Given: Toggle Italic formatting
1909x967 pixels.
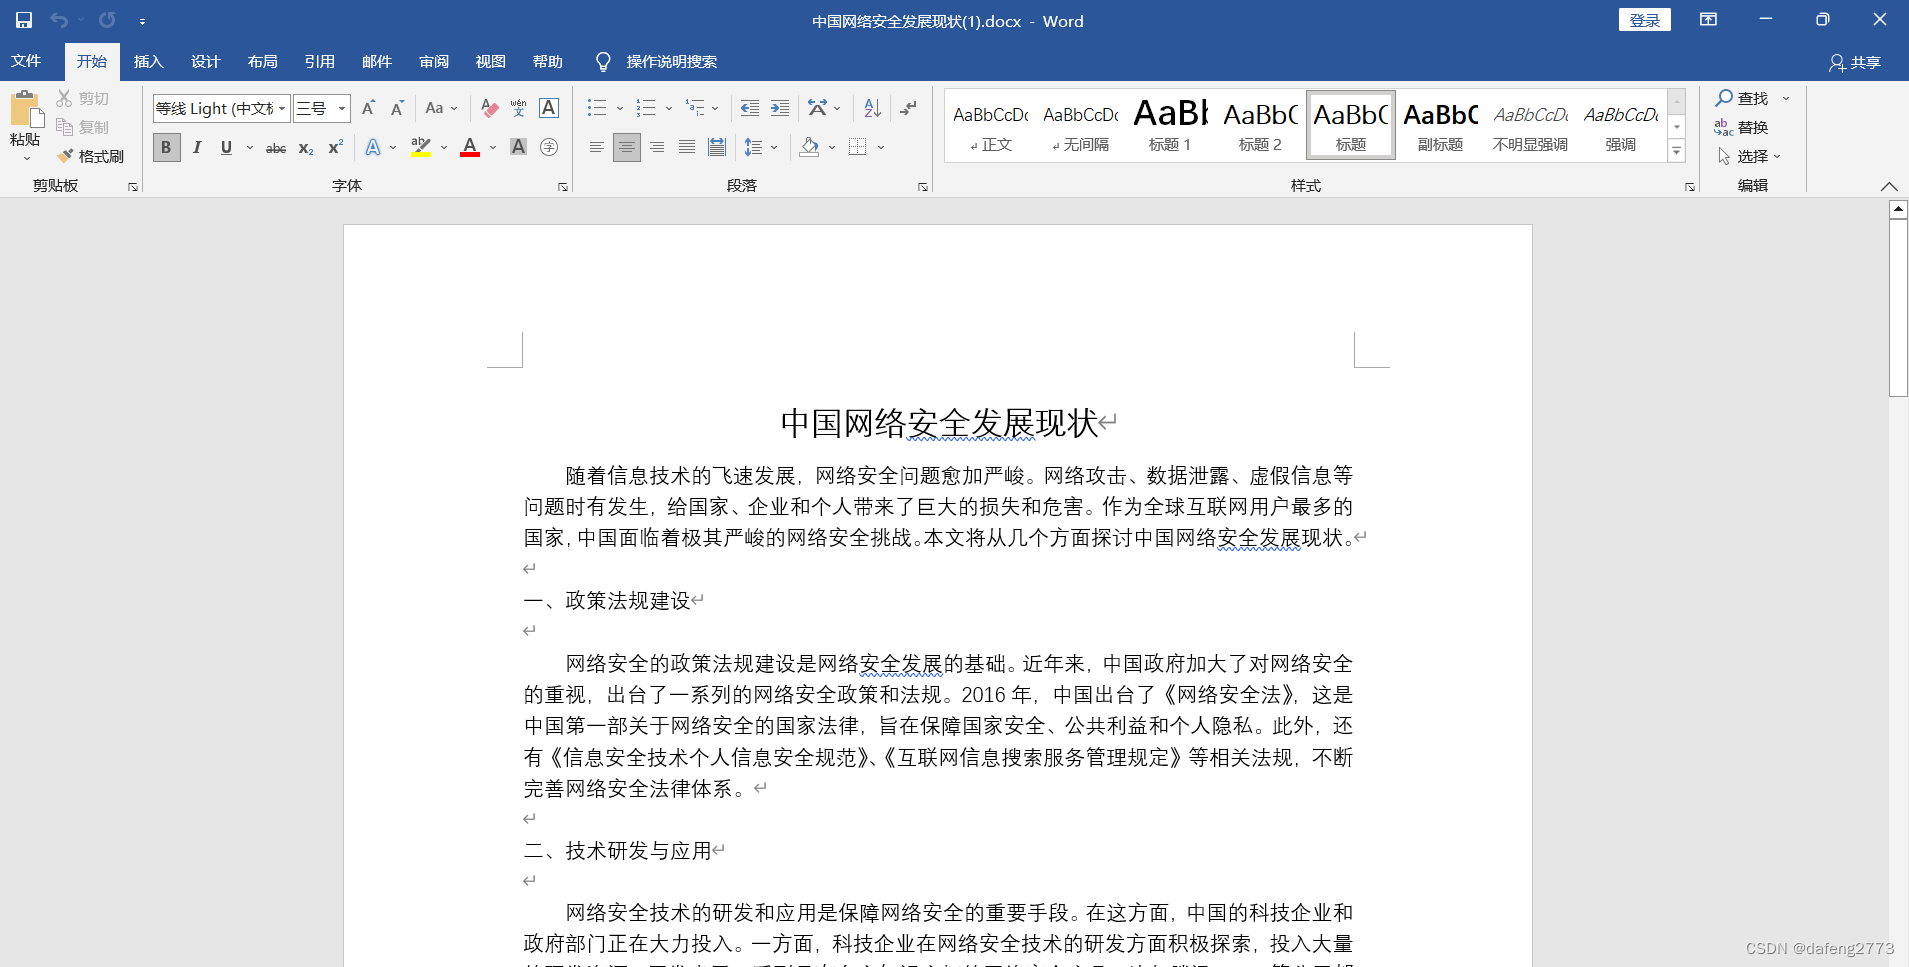Looking at the screenshot, I should point(197,147).
